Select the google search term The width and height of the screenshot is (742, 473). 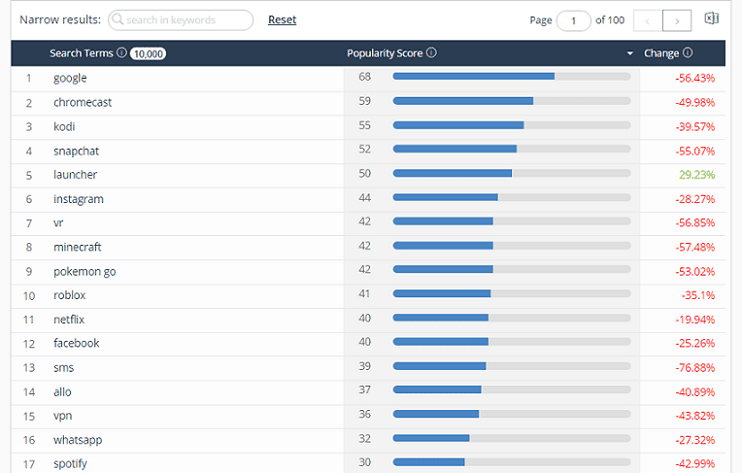[70, 78]
